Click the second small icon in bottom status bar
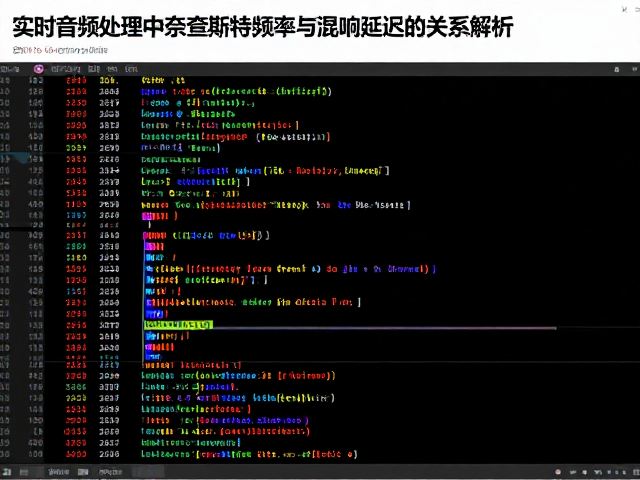The width and height of the screenshot is (640, 480). [x=24, y=472]
